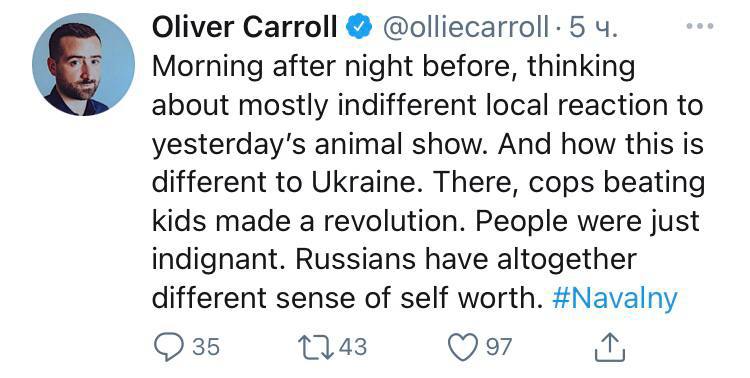This screenshot has height=378, width=750.
Task: Click the word Ukraine in the tweet
Action: pos(364,182)
